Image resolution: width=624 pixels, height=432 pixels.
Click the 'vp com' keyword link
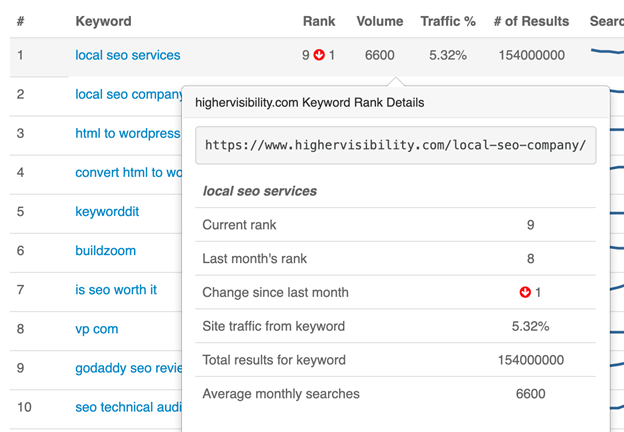coord(96,329)
